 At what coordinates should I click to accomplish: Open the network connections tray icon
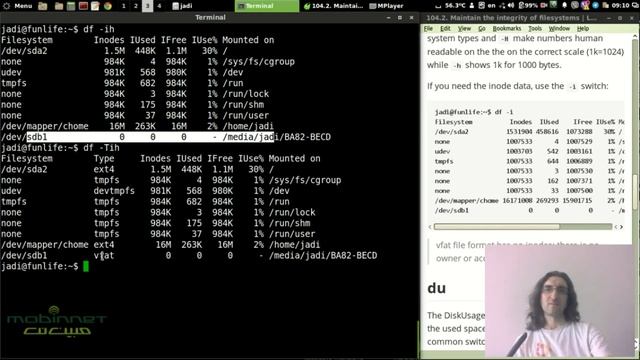(x=502, y=6)
